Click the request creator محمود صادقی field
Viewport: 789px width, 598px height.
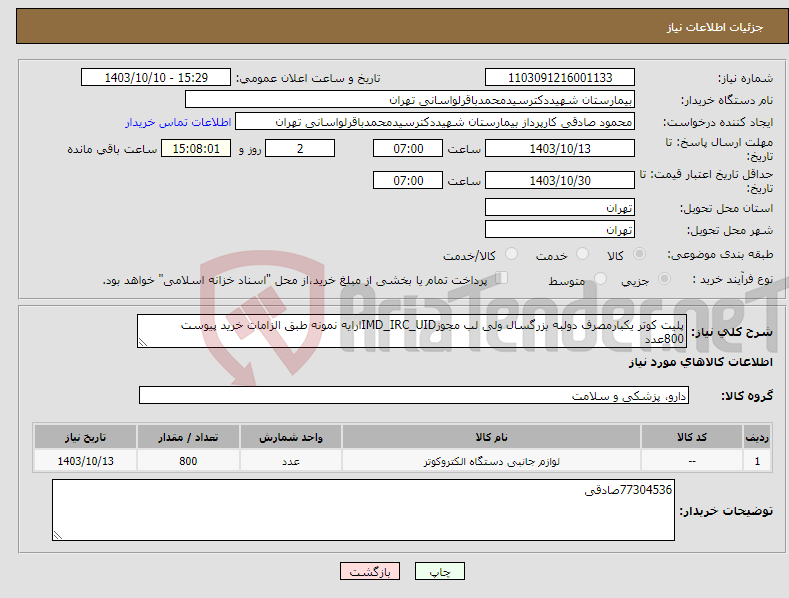tap(435, 122)
